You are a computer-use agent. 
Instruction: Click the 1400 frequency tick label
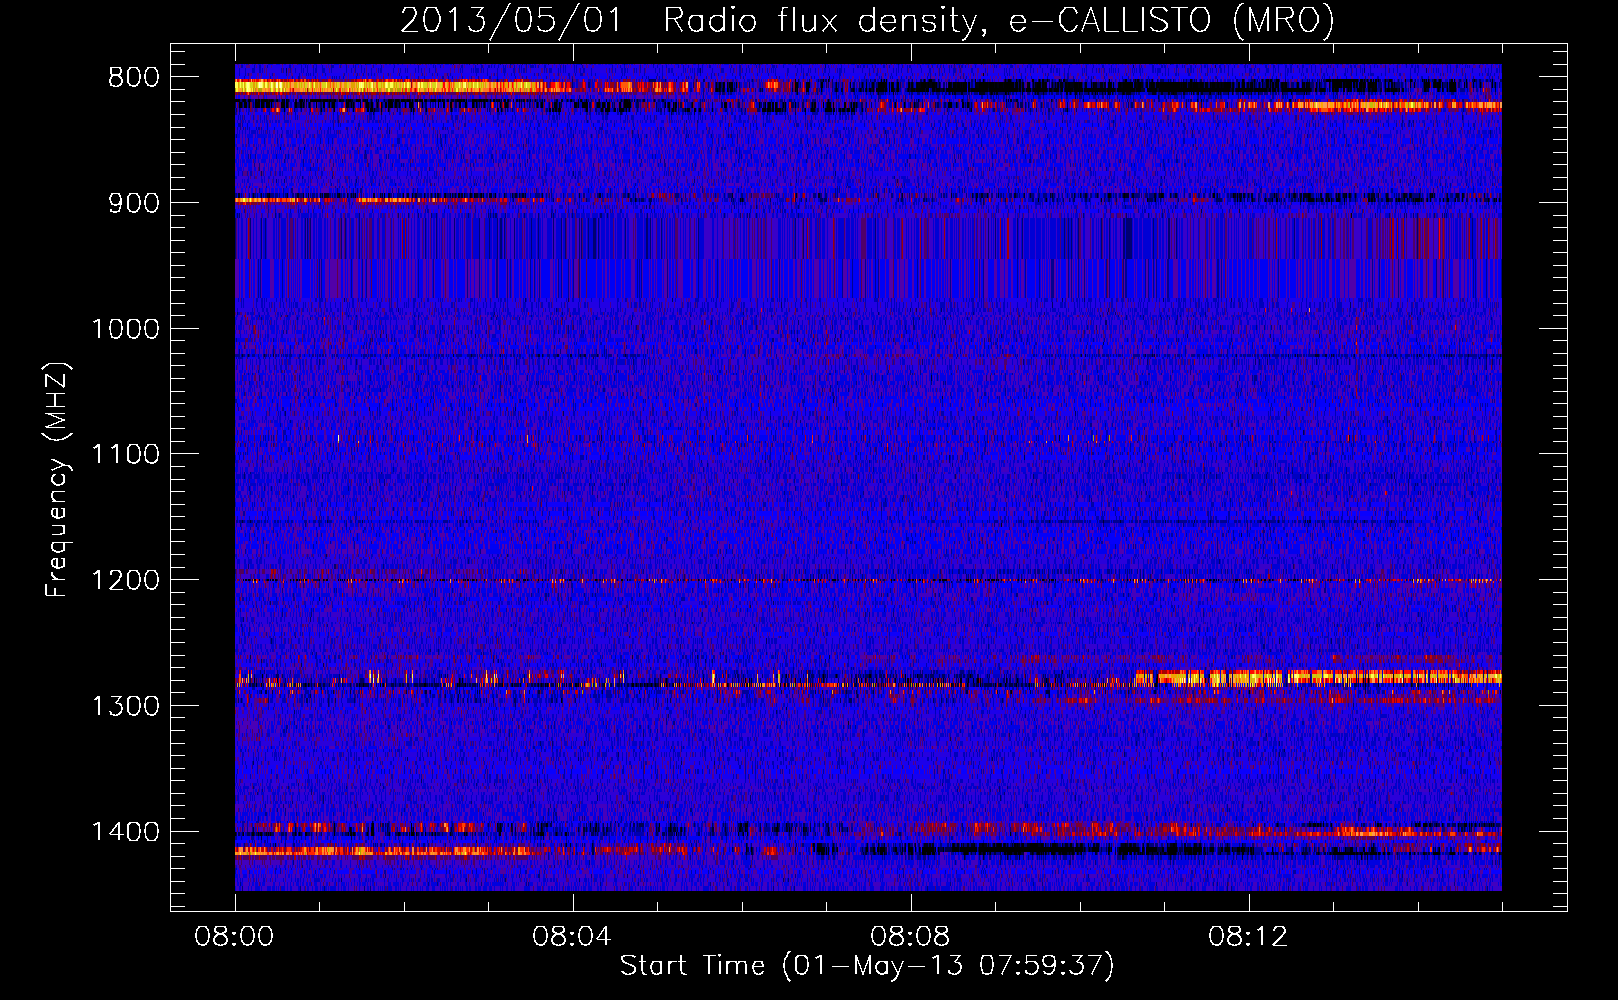pyautogui.click(x=125, y=832)
